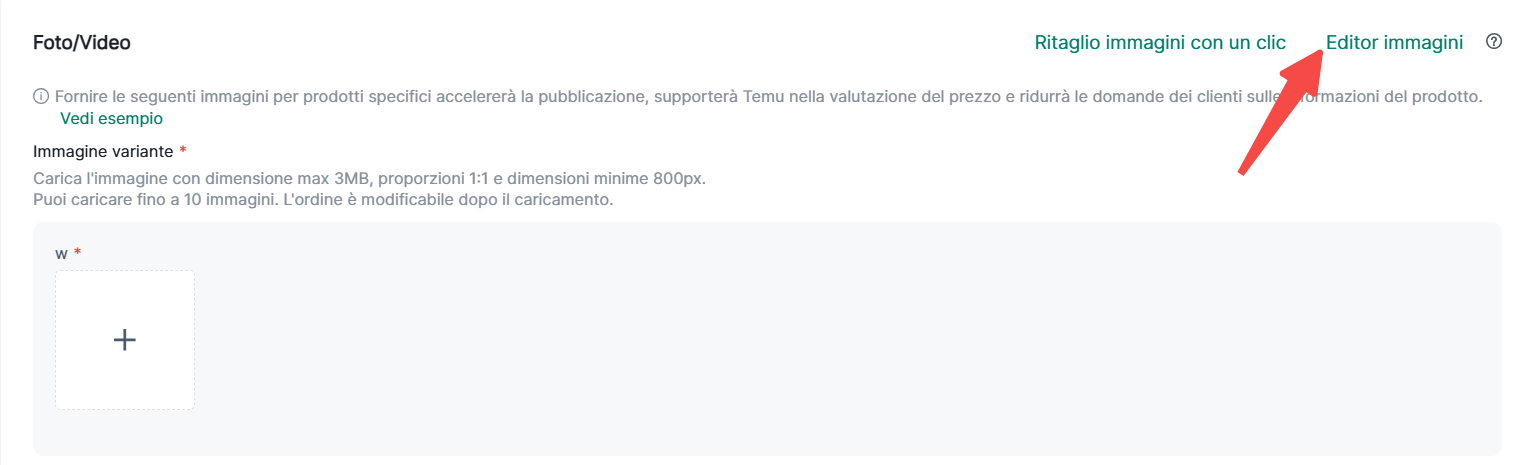Click the question mark help icon
The width and height of the screenshot is (1515, 465).
coord(1494,42)
